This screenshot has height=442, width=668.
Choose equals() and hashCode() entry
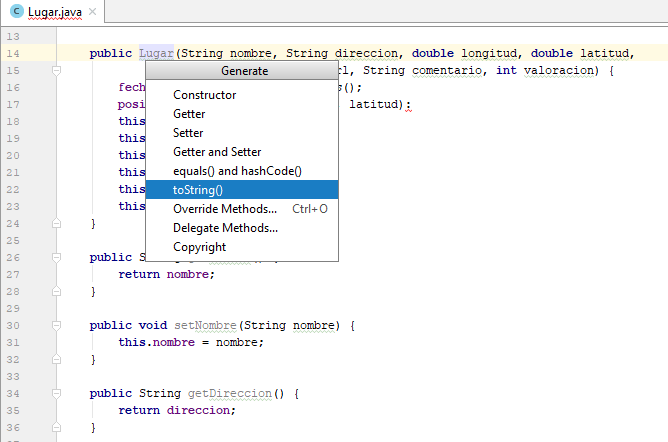pos(237,171)
